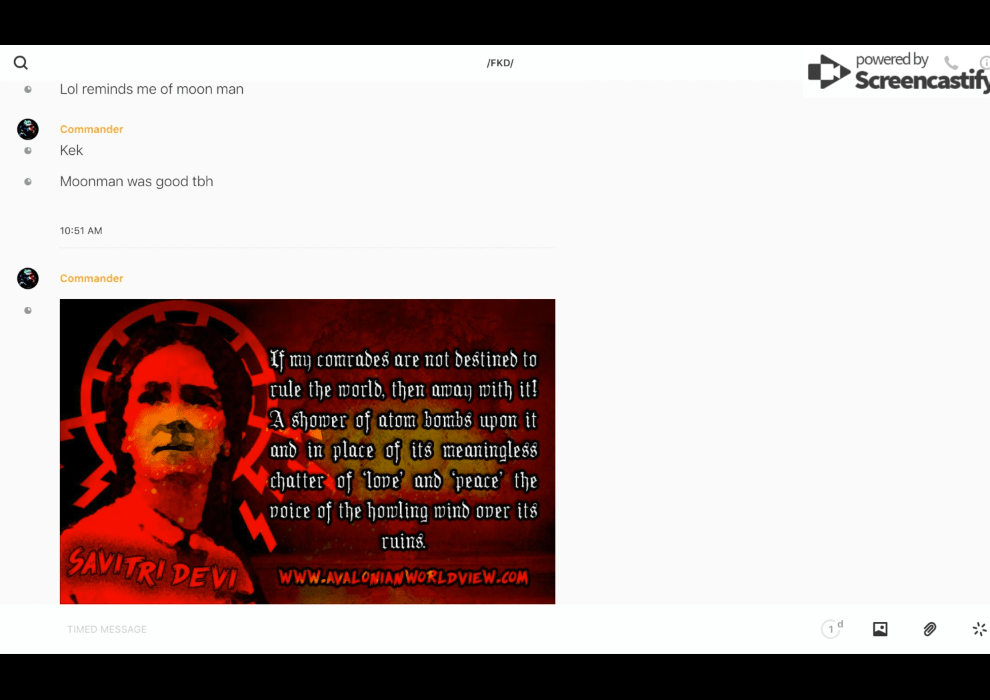This screenshot has width=990, height=700.
Task: Click status dot beside 'Moonman was good tbh'
Action: 28,182
